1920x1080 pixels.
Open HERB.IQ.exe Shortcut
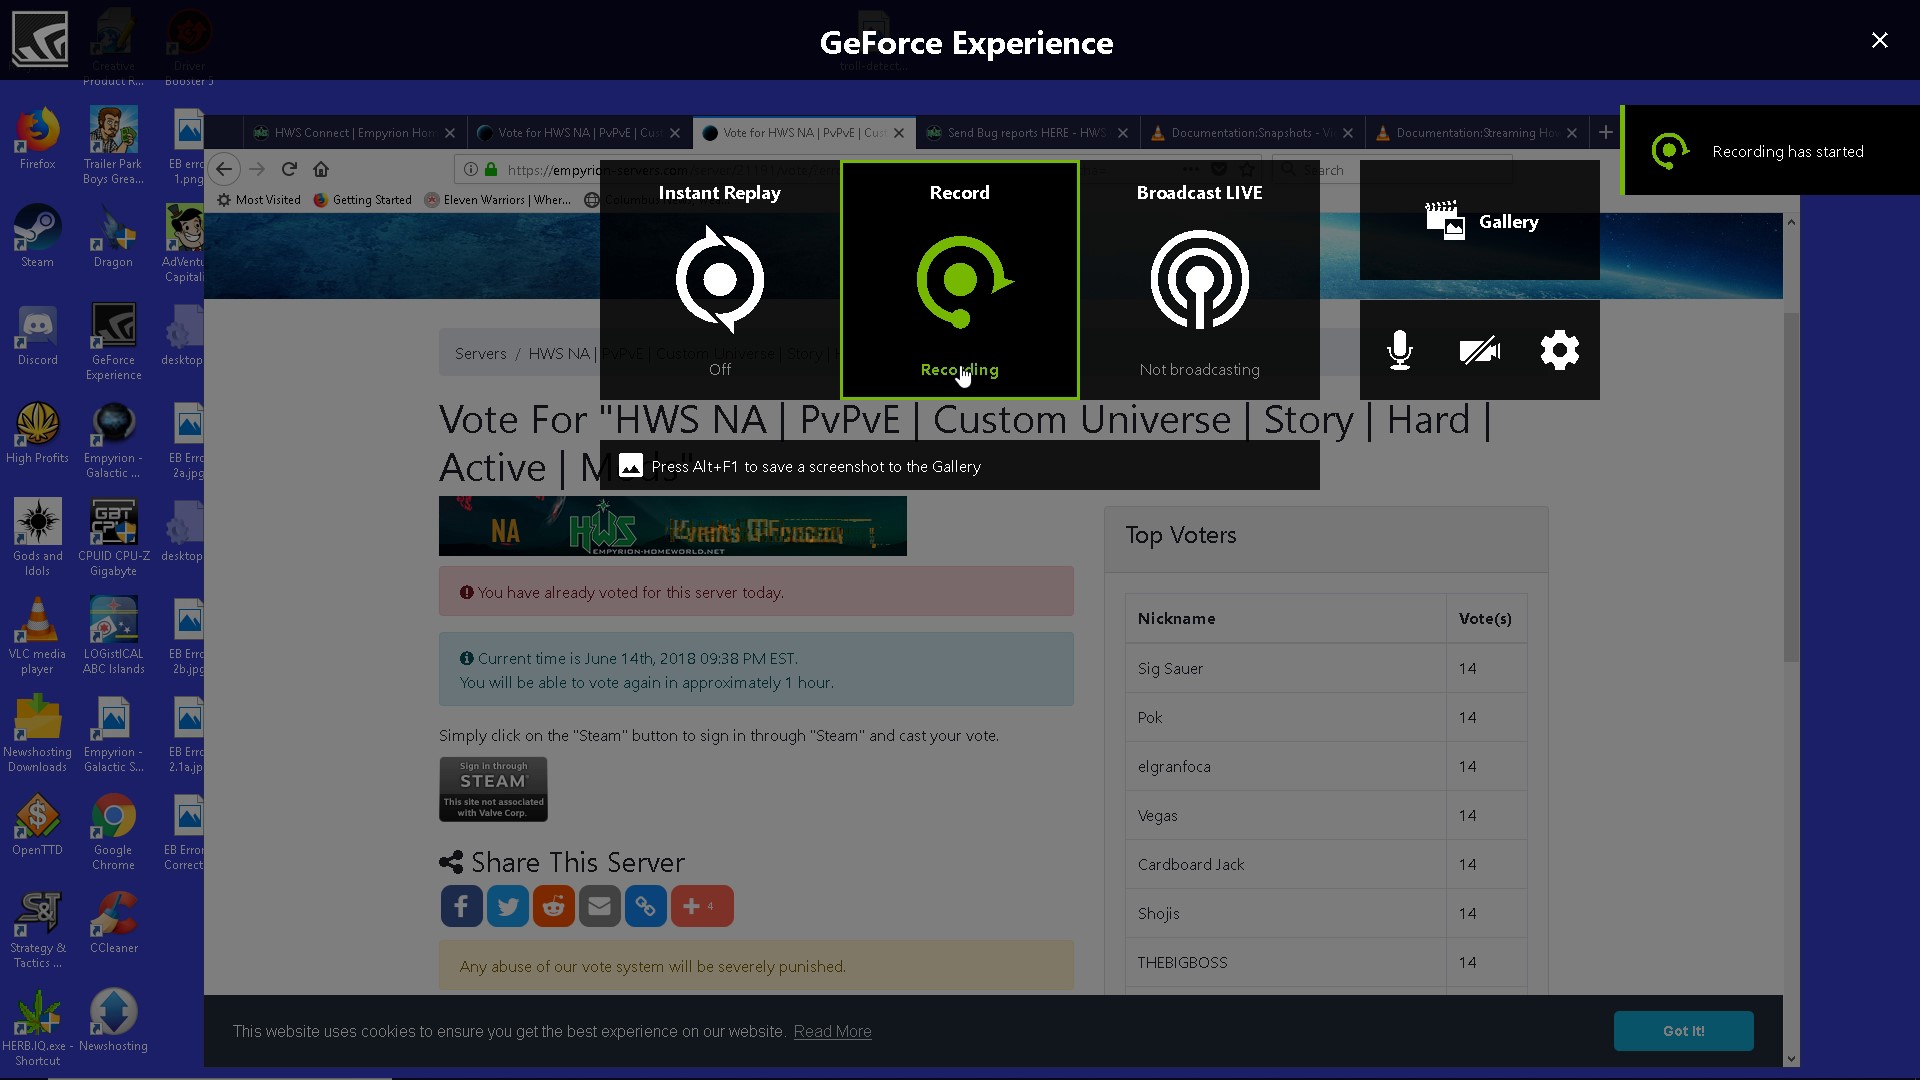37,1028
